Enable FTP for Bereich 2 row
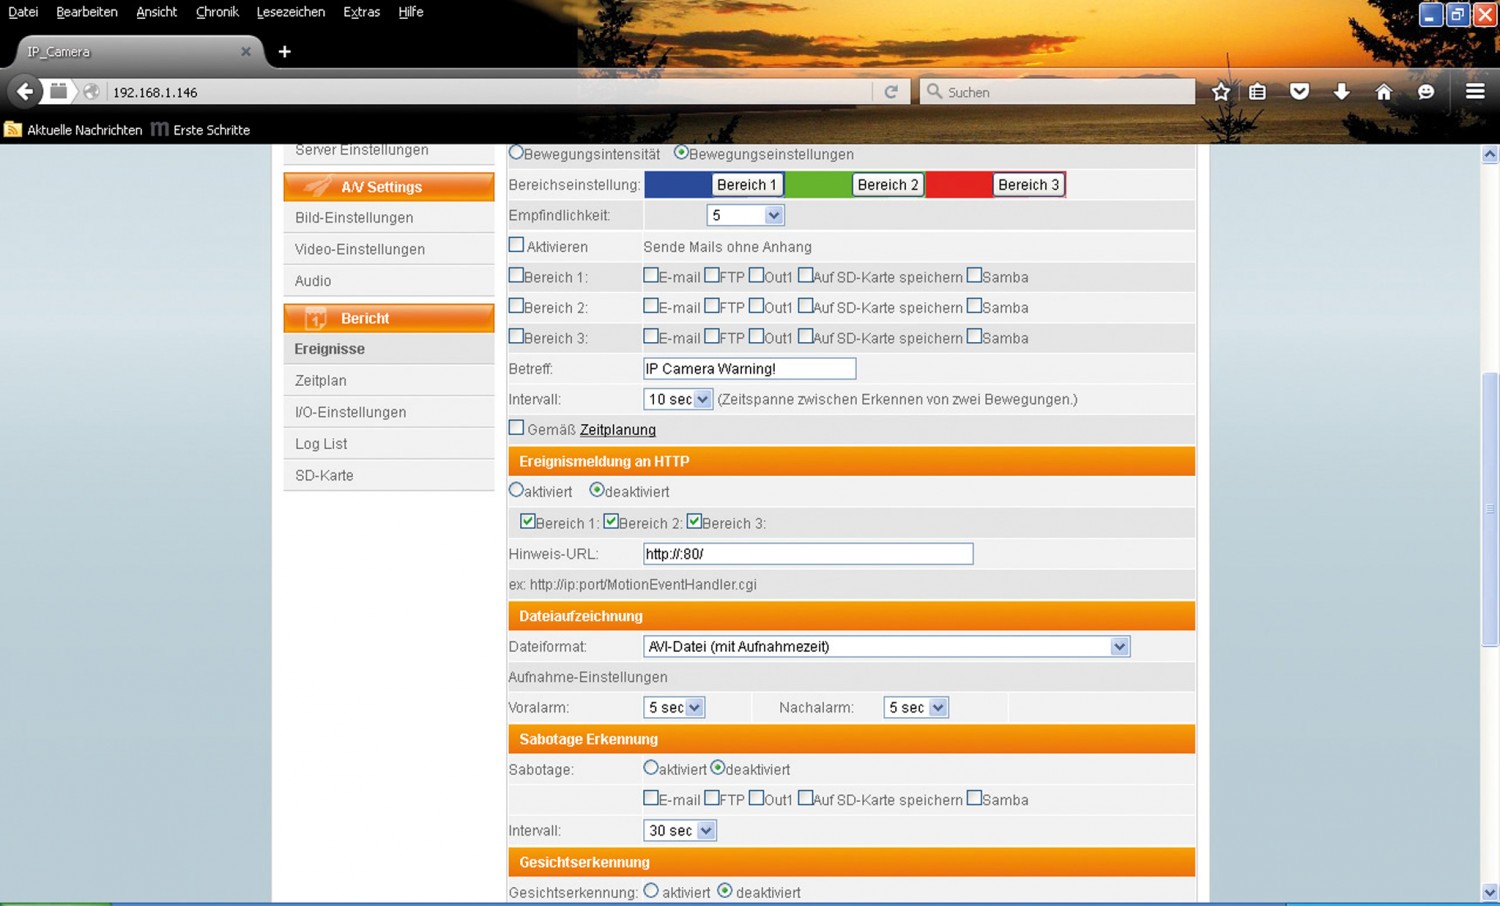Image resolution: width=1500 pixels, height=906 pixels. (x=712, y=306)
